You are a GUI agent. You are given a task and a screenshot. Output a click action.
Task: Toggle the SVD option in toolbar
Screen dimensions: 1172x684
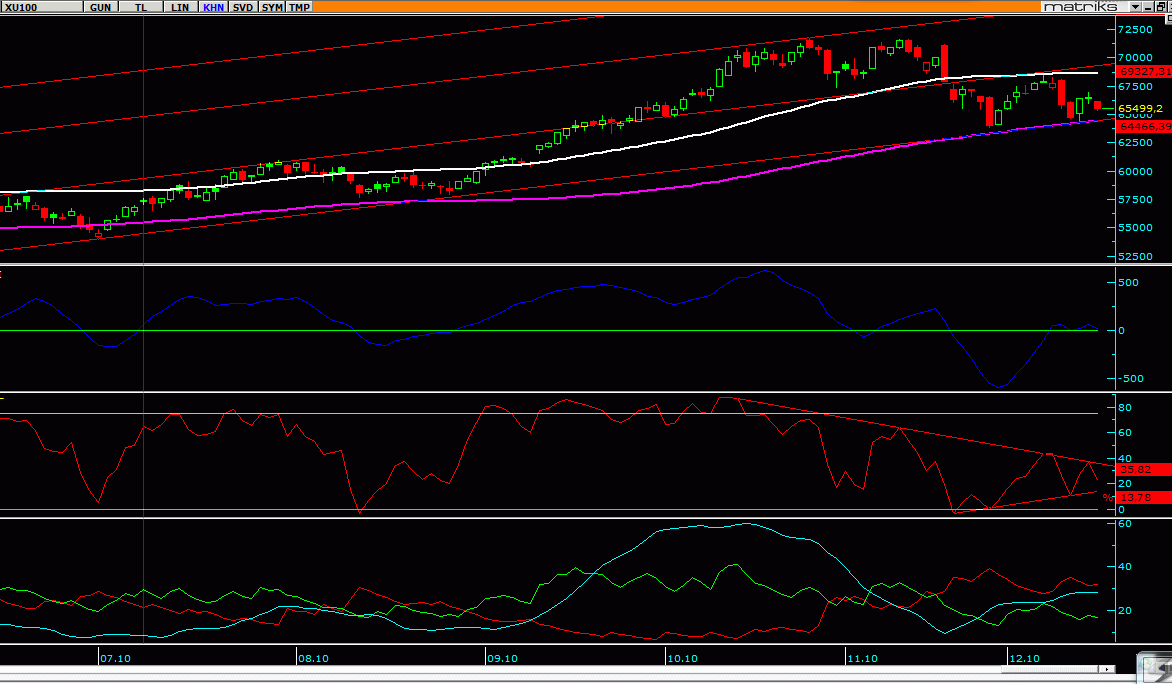click(x=242, y=7)
